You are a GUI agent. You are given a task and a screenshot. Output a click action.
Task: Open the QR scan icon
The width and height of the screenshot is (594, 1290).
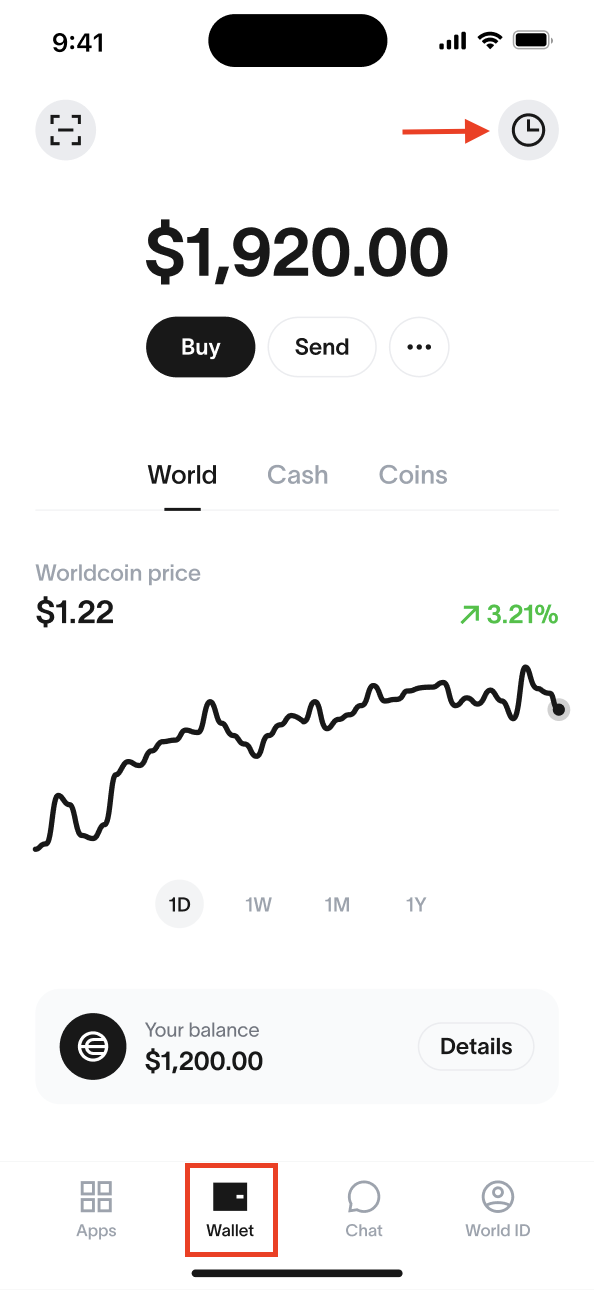66,130
